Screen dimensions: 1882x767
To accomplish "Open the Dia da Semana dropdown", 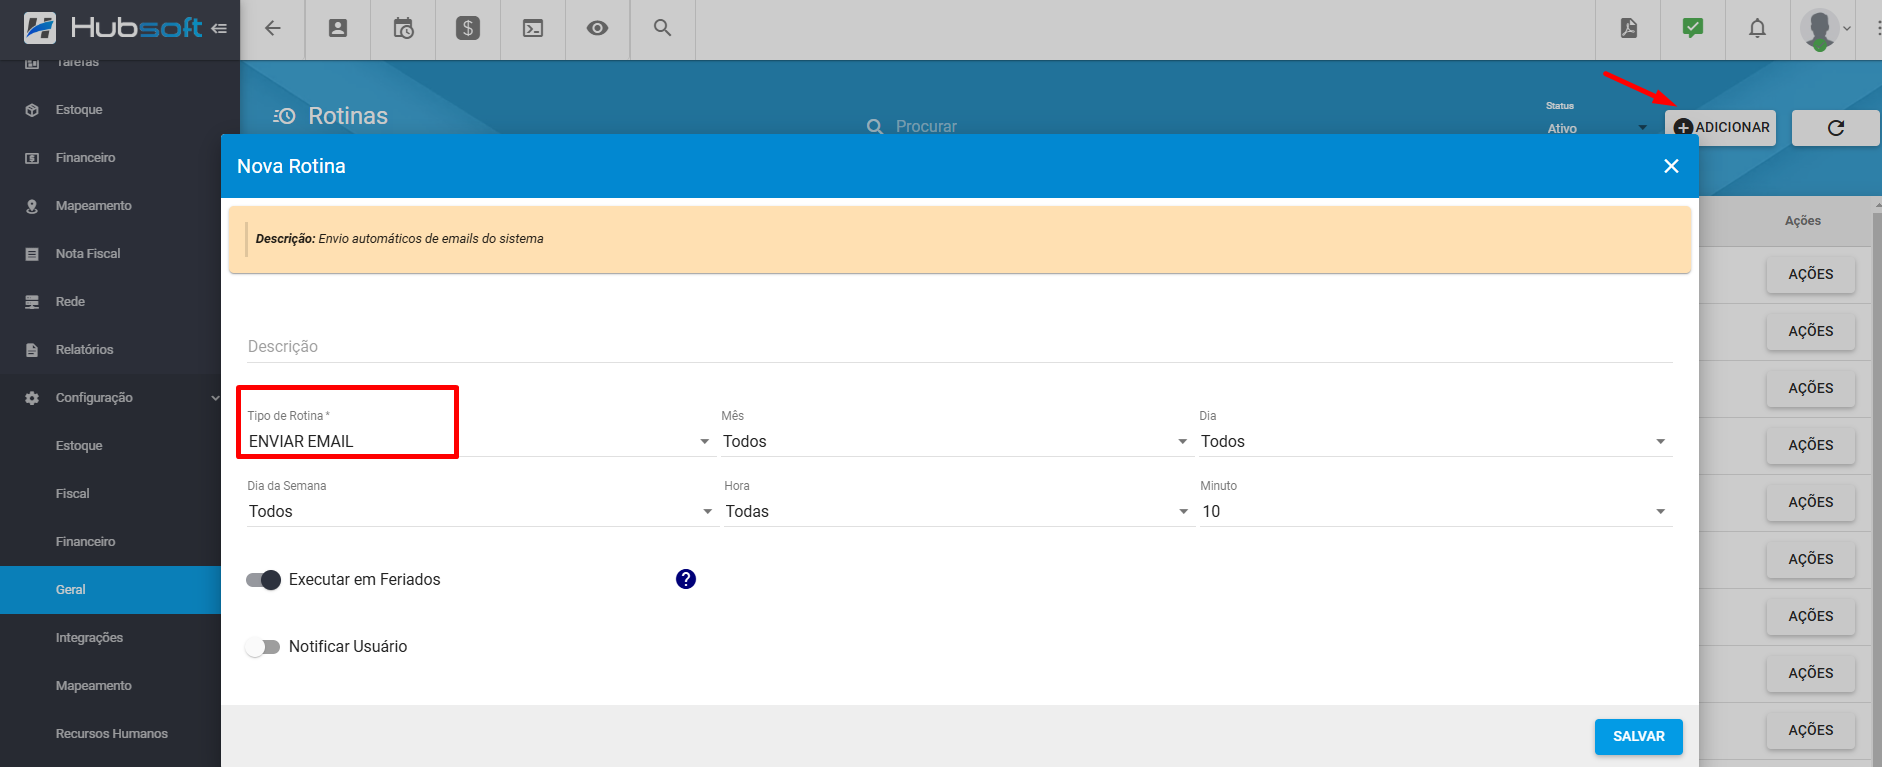I will (481, 511).
